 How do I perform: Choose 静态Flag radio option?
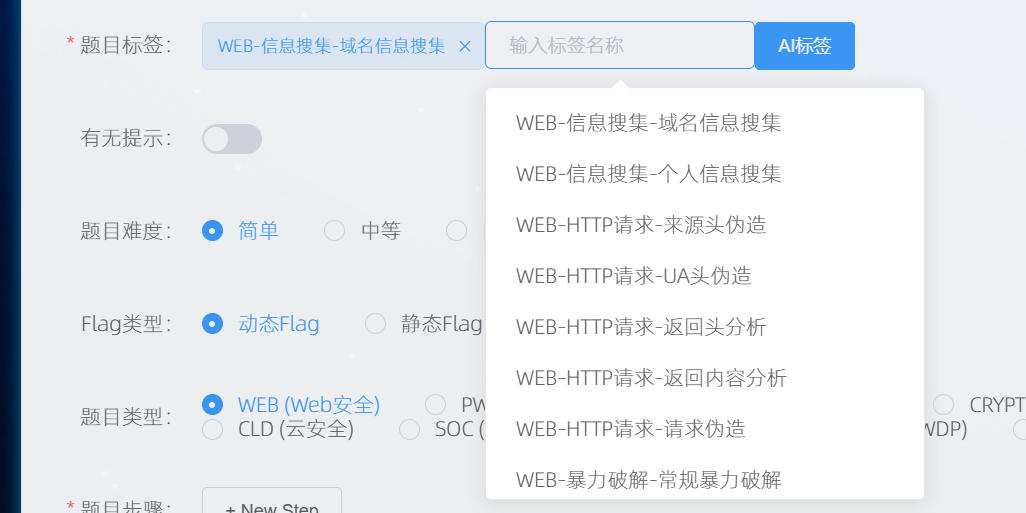pyautogui.click(x=375, y=324)
